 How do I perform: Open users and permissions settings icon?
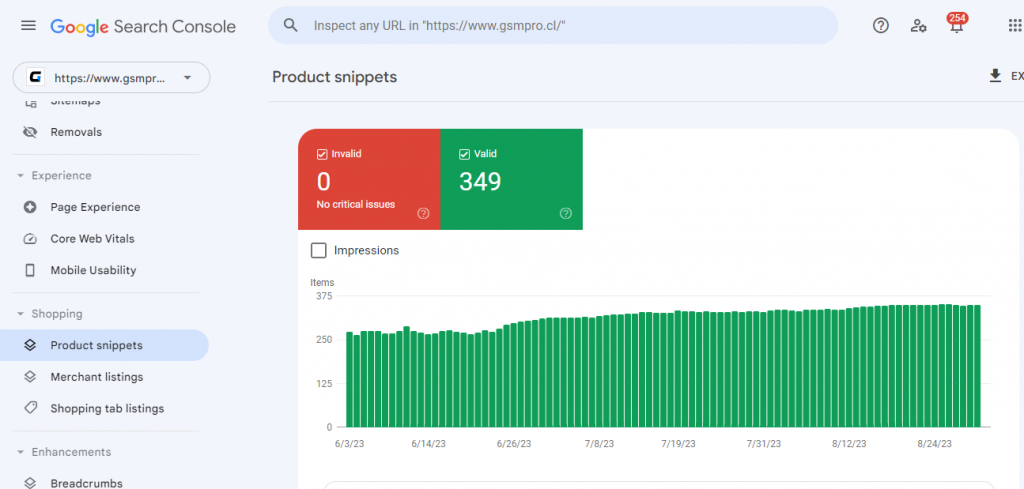[918, 26]
